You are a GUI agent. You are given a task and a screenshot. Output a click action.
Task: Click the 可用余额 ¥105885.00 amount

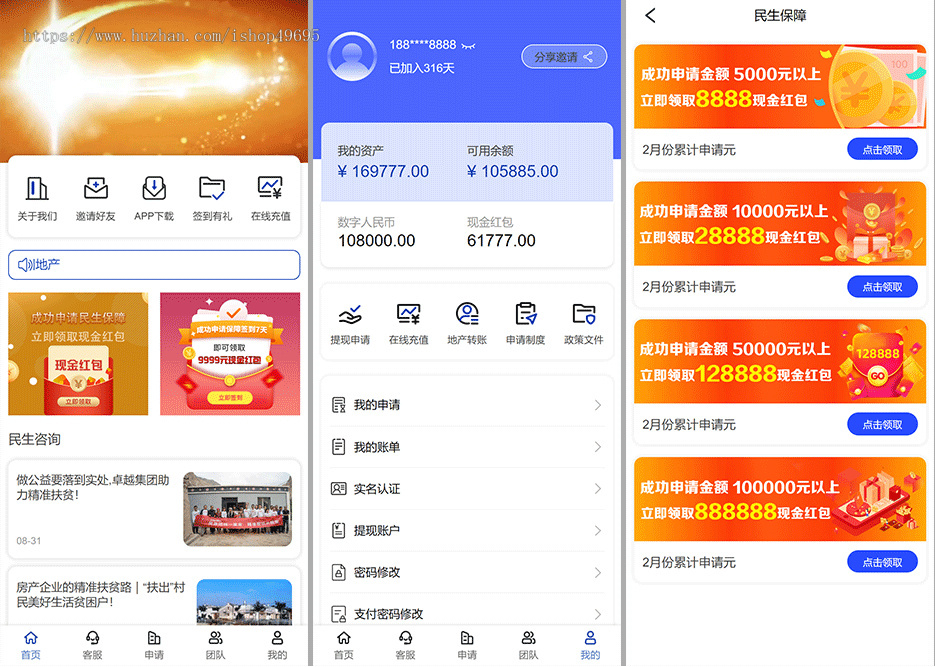click(x=512, y=172)
